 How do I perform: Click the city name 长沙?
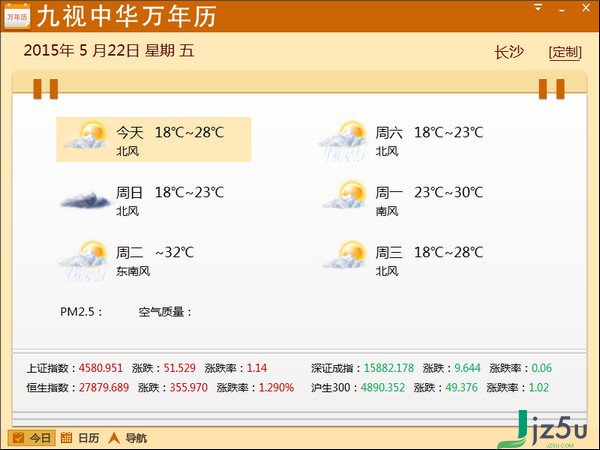509,52
